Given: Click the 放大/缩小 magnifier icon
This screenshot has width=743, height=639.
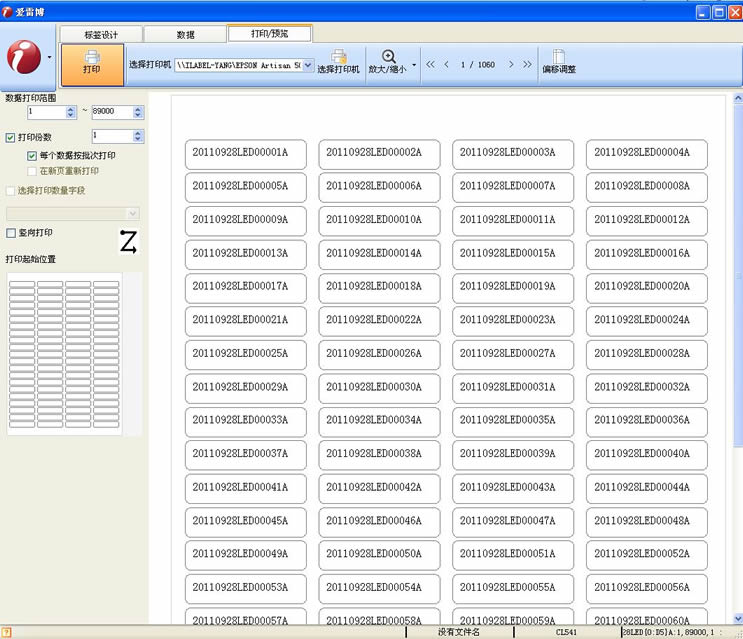Looking at the screenshot, I should click(x=389, y=56).
